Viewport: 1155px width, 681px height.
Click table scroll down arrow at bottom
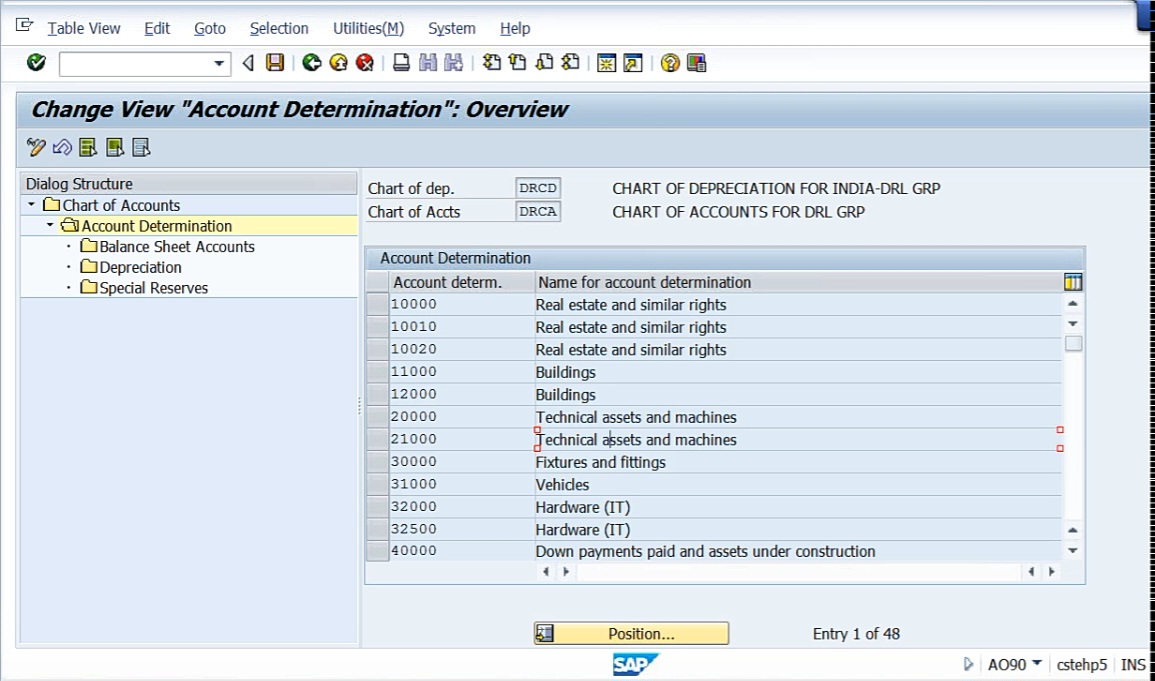[x=1073, y=551]
